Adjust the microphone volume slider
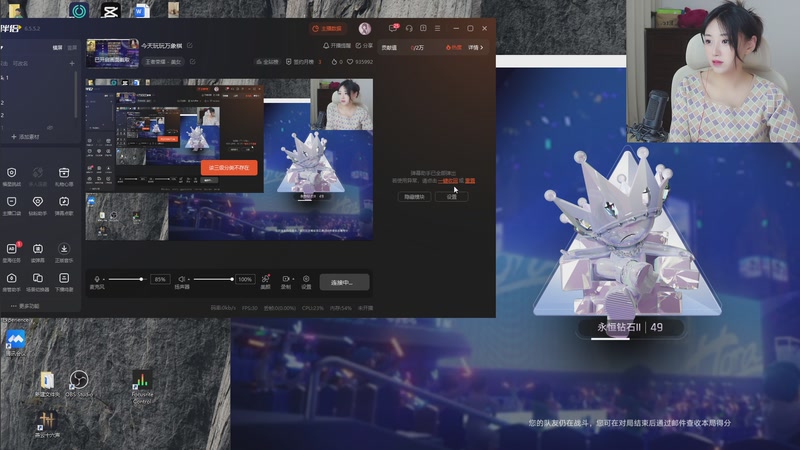 pos(126,279)
